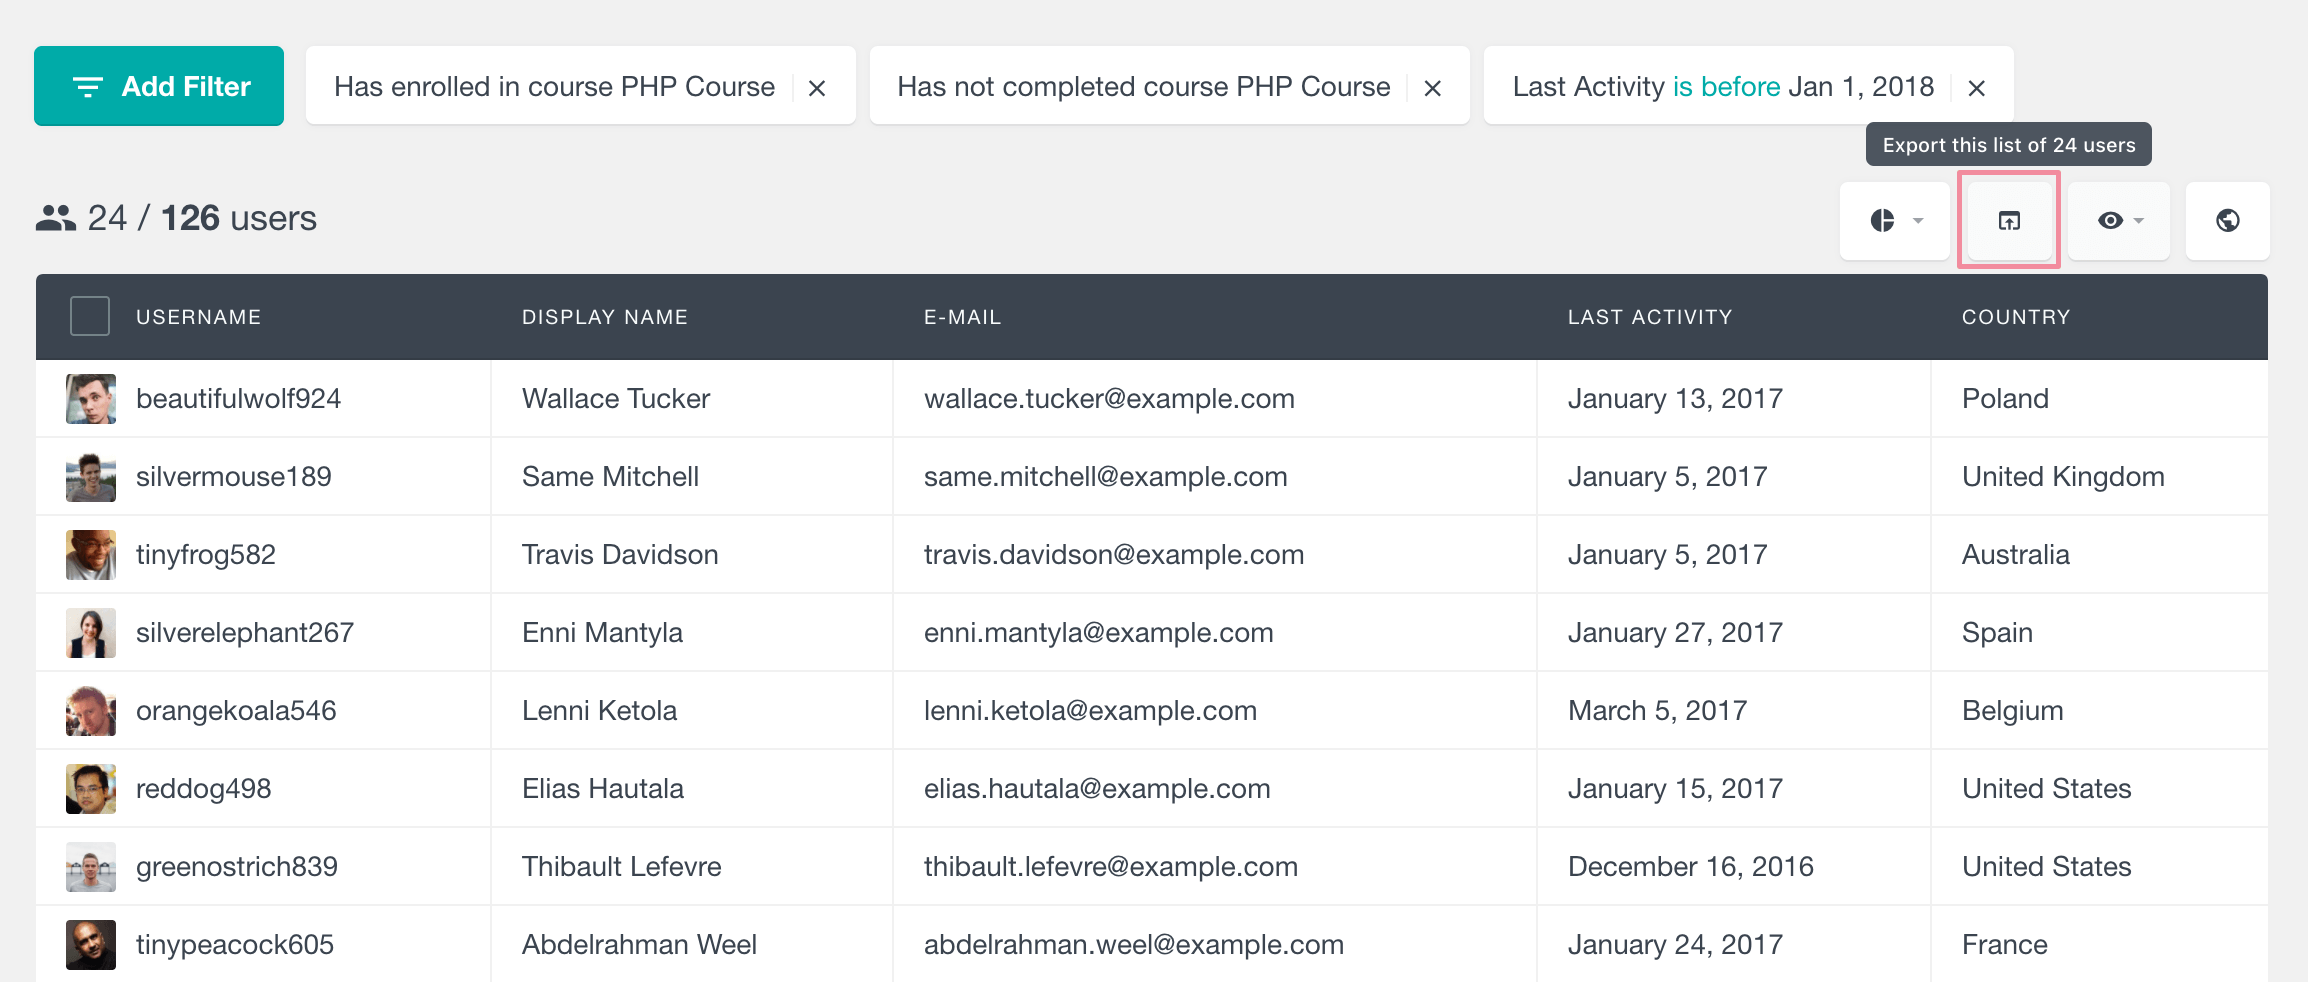Open user tinyfrog582 profile link
This screenshot has width=2308, height=982.
(206, 555)
